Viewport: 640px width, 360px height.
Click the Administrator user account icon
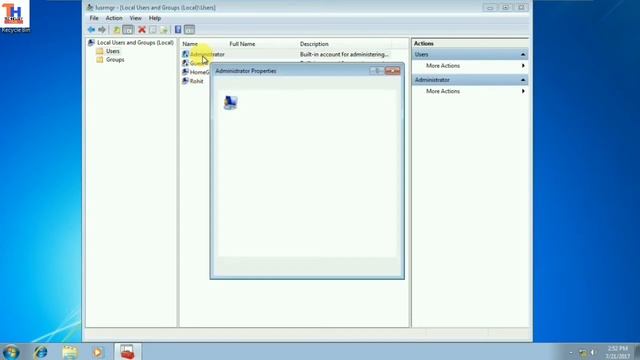(x=185, y=54)
